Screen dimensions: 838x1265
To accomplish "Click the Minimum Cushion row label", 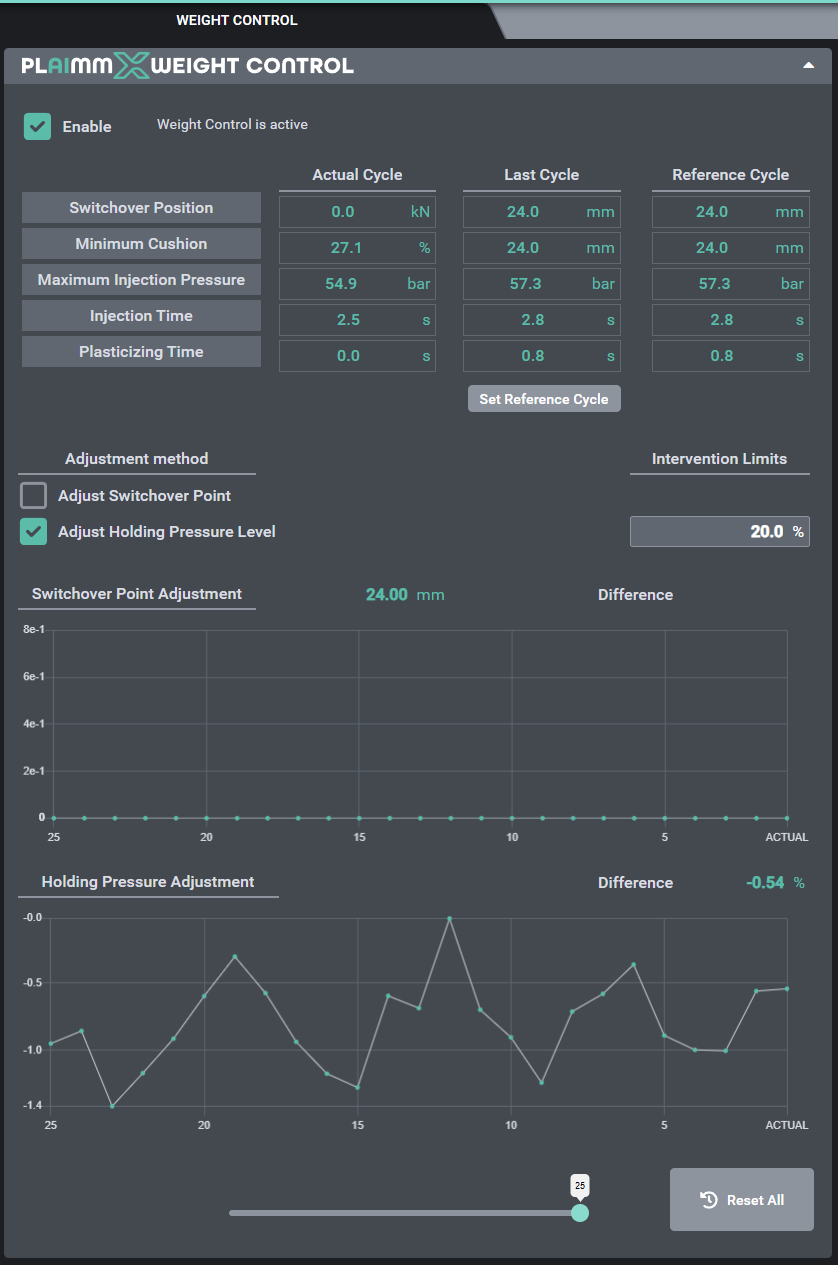I will (x=141, y=244).
